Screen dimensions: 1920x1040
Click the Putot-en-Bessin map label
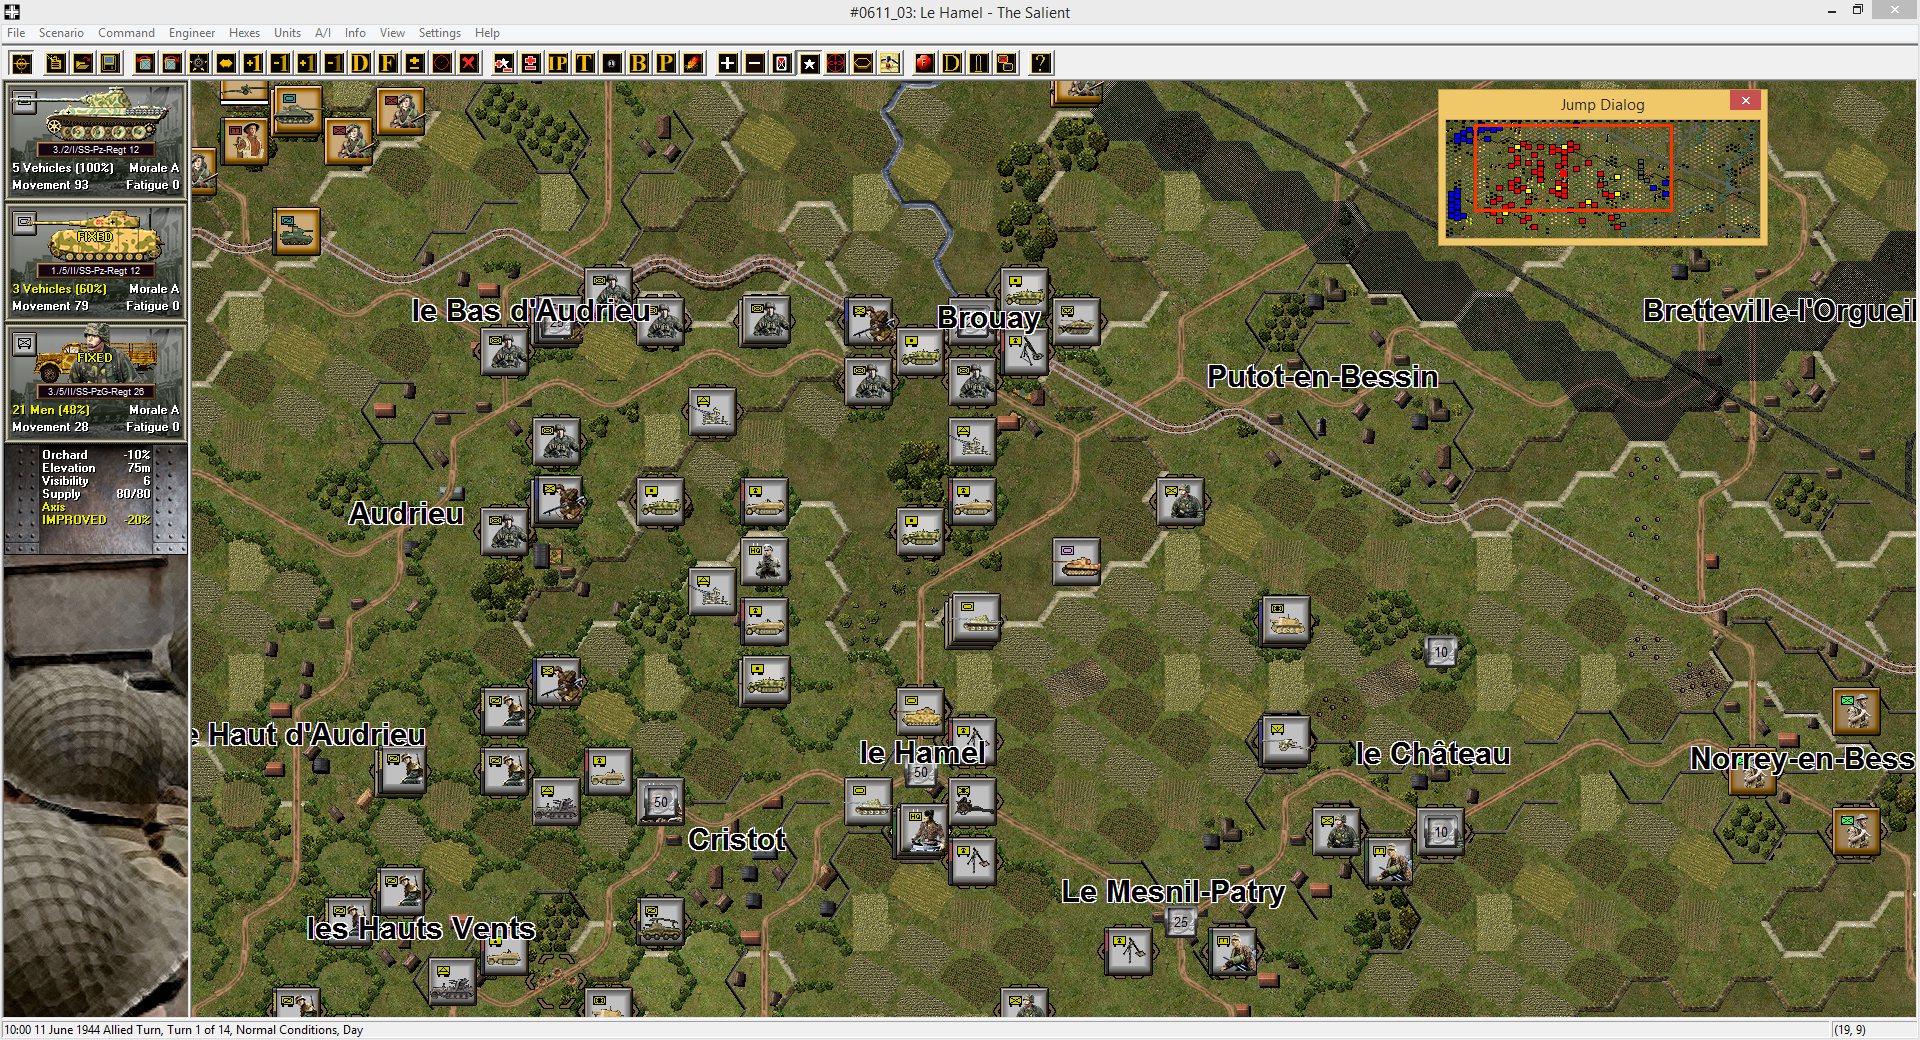(1322, 377)
